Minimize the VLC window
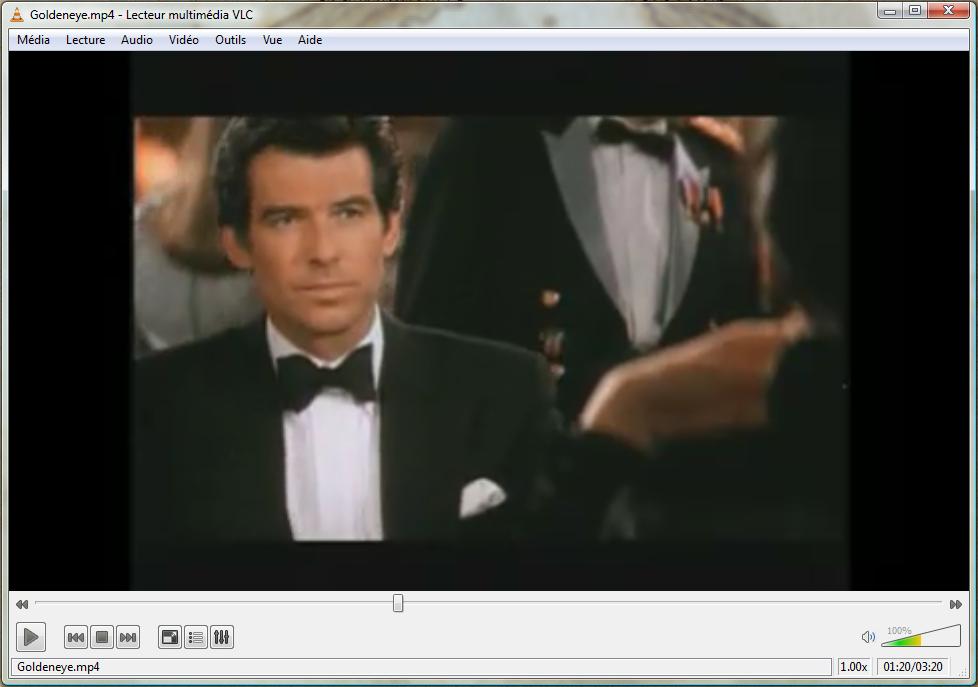The width and height of the screenshot is (978, 687). [890, 11]
